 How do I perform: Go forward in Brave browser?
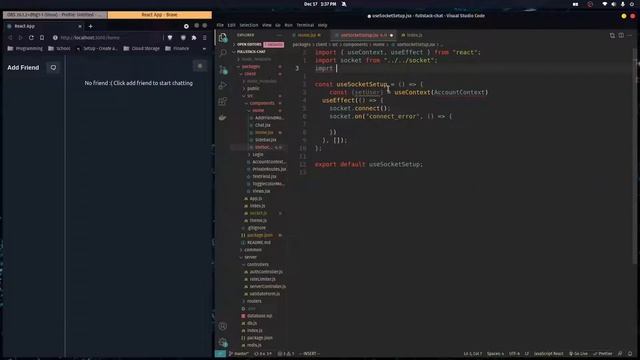[20, 38]
